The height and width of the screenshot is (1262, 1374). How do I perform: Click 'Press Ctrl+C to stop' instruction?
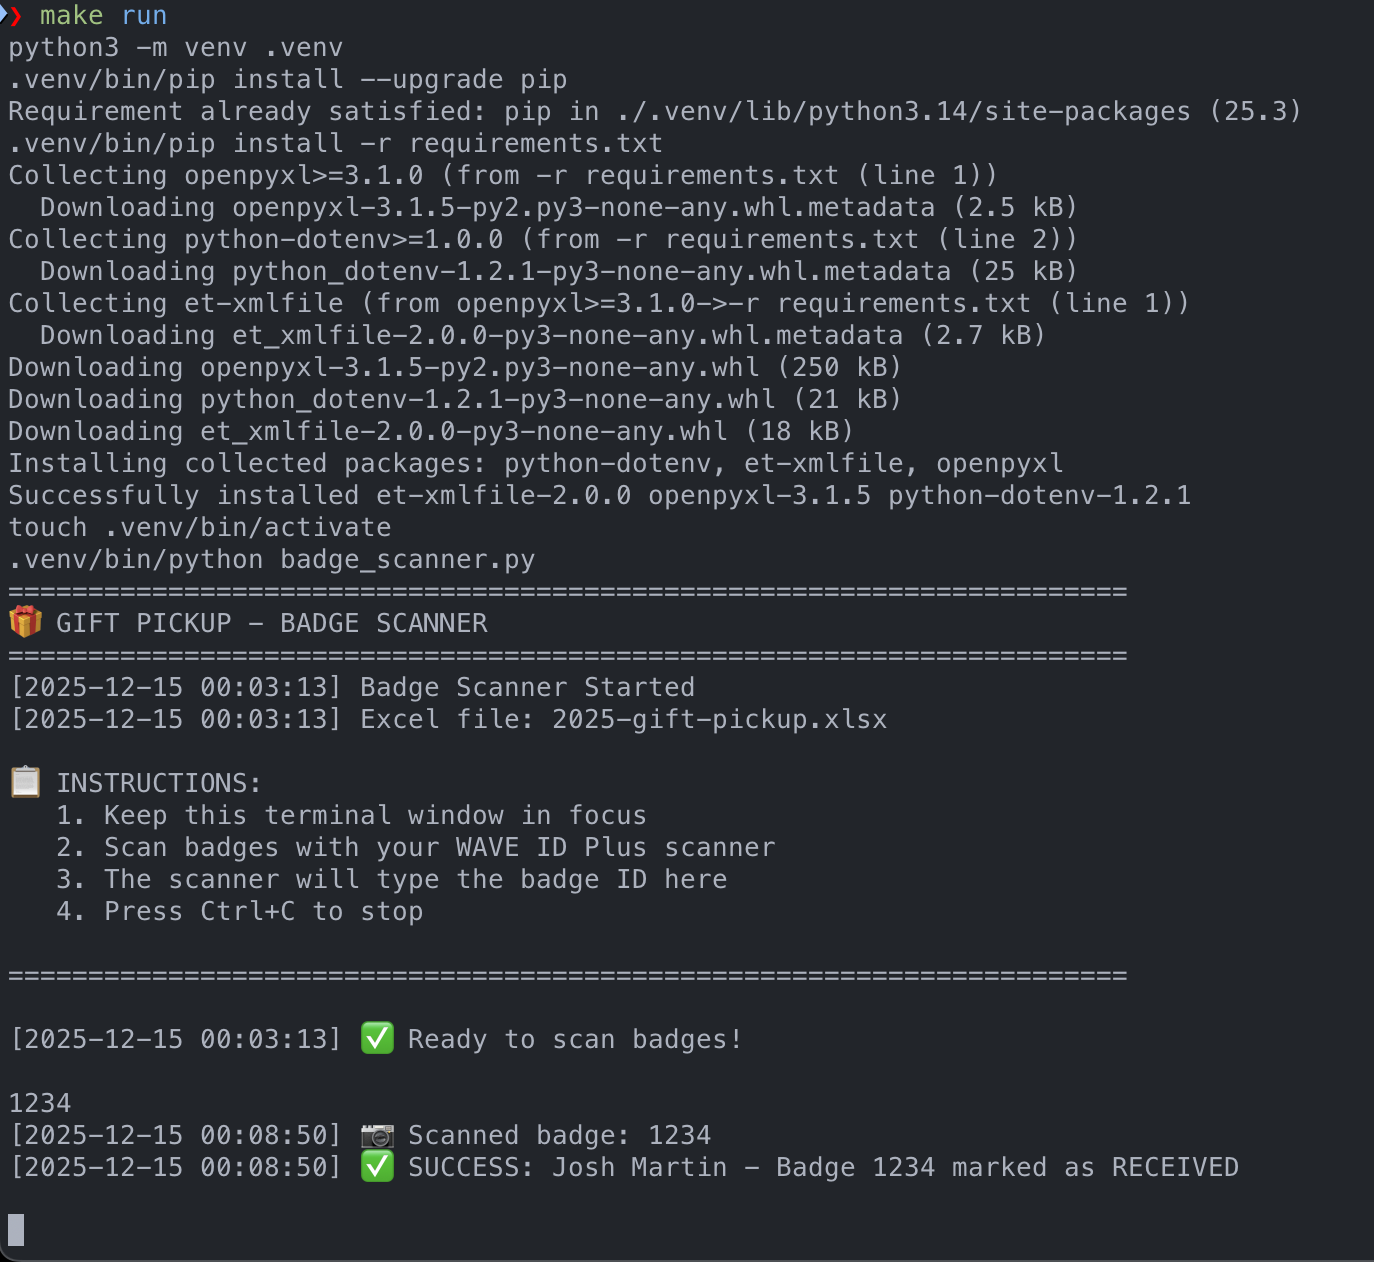click(263, 911)
